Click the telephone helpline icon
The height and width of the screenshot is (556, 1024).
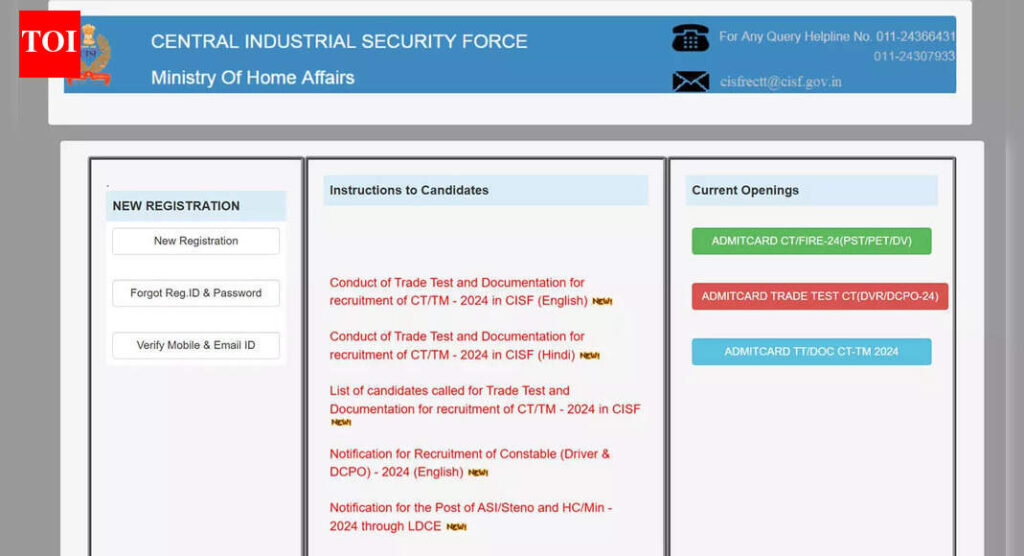[690, 38]
